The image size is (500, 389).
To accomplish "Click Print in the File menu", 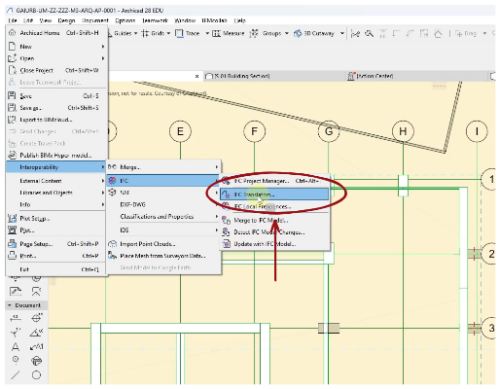I will pyautogui.click(x=56, y=256).
